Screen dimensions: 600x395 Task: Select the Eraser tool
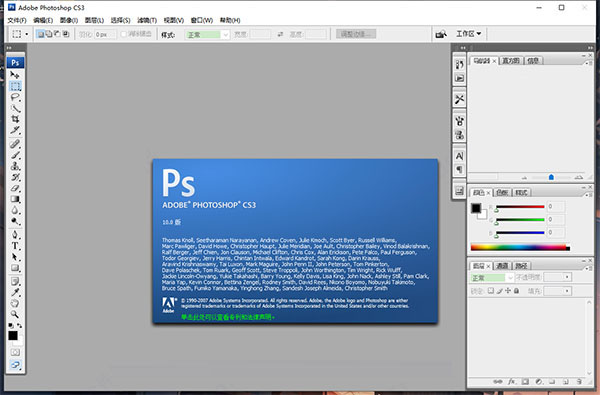15,188
